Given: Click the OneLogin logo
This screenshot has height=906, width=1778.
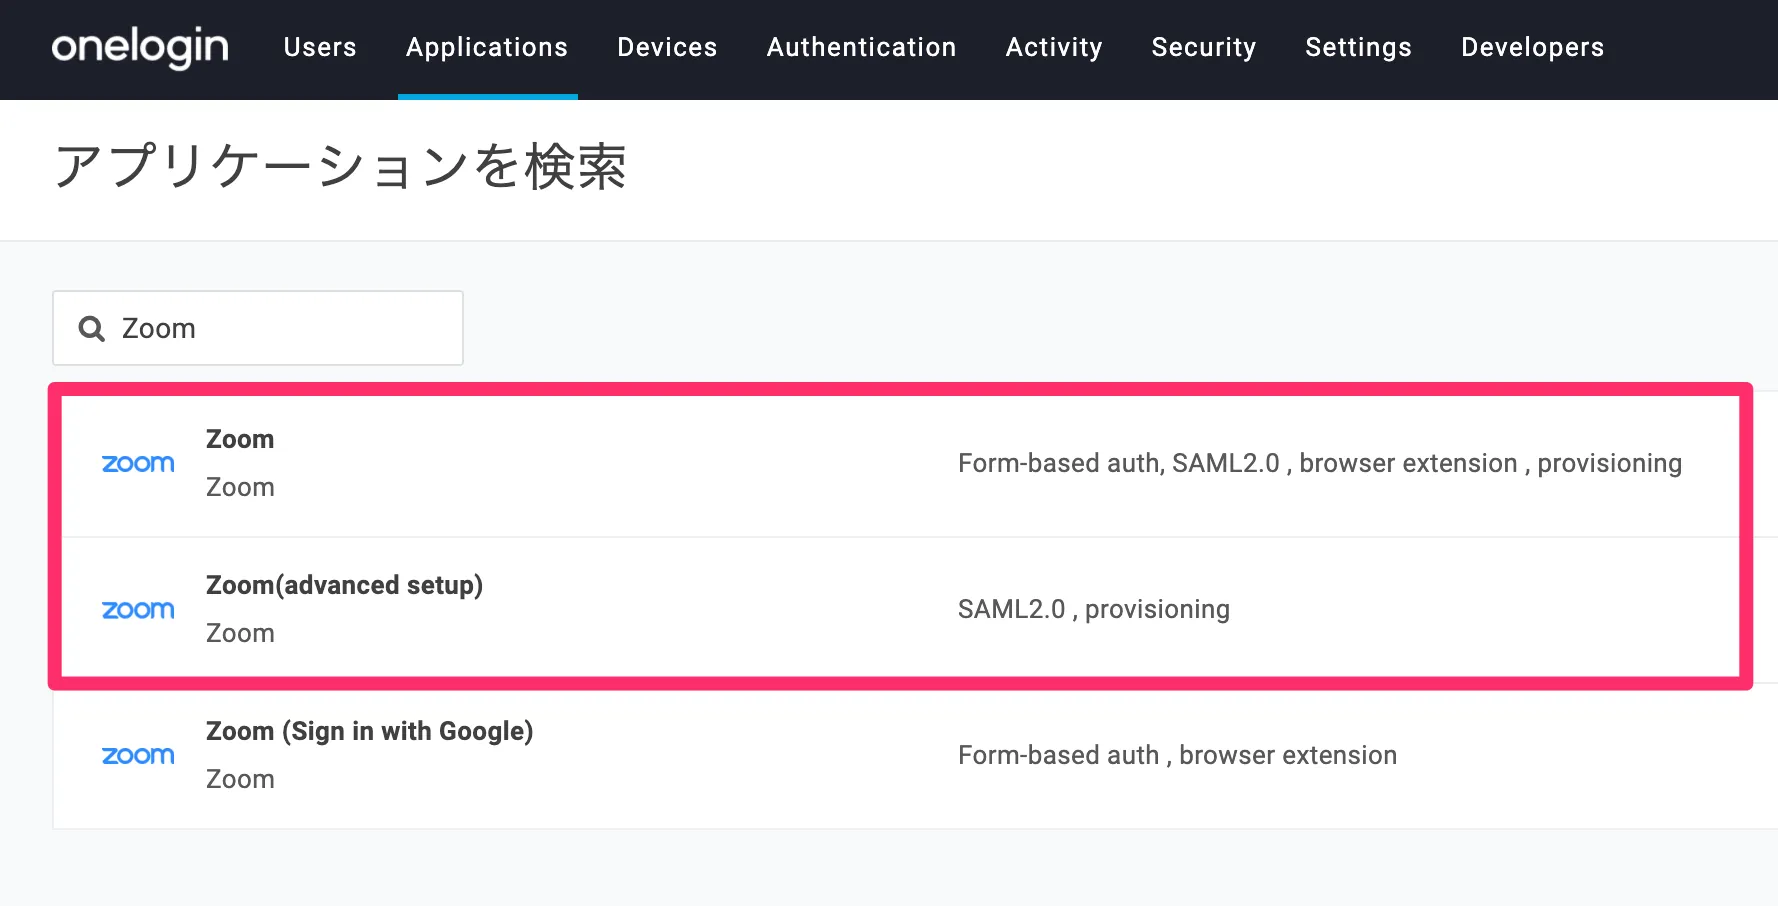Looking at the screenshot, I should 140,47.
